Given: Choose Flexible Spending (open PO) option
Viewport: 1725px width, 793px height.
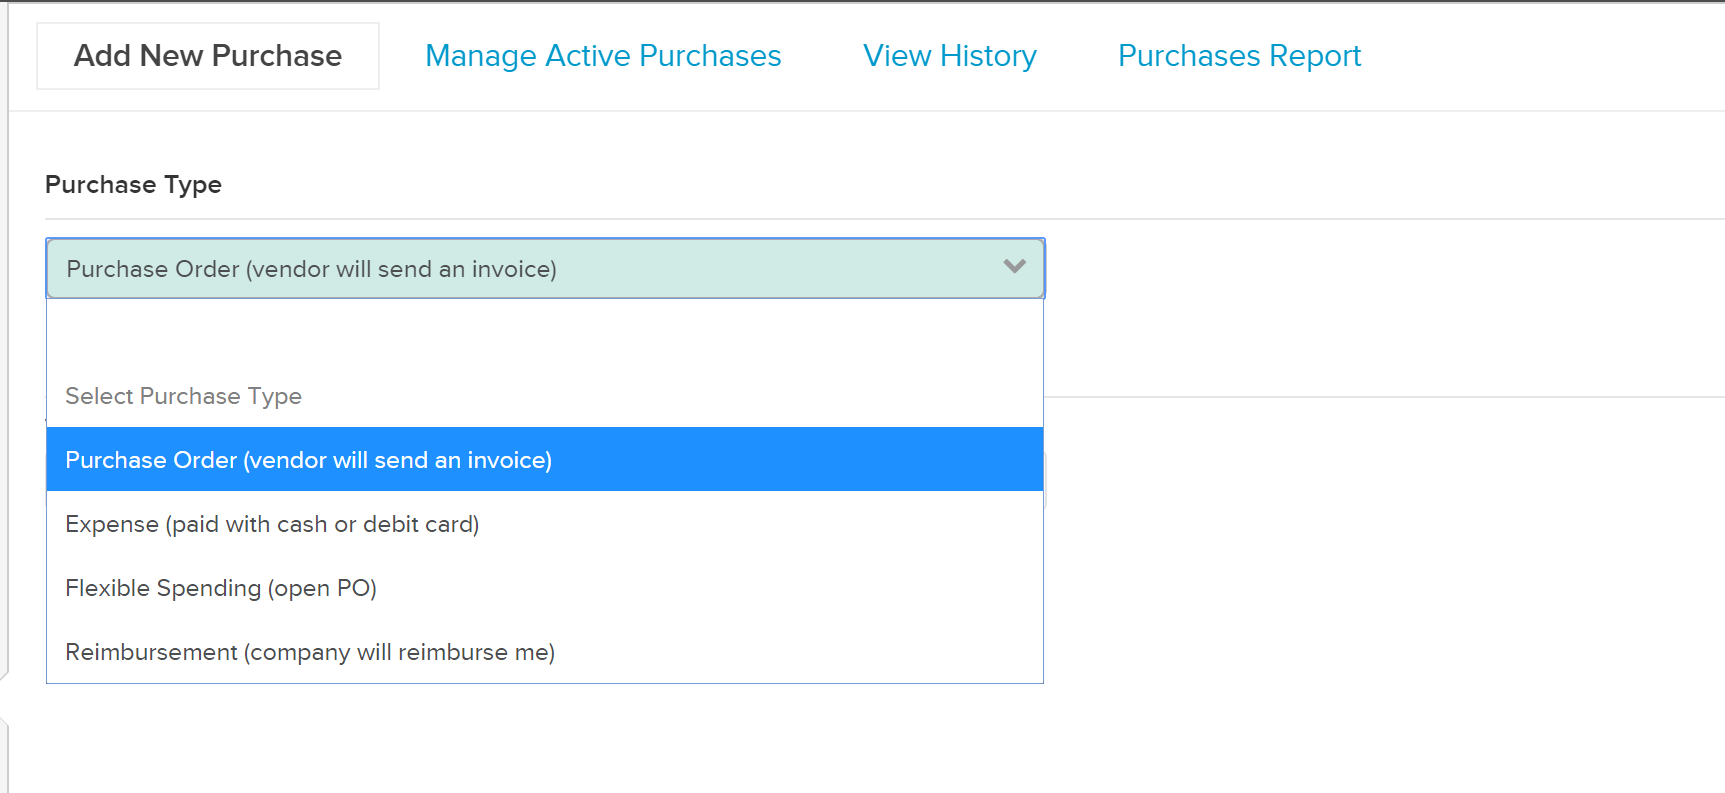Looking at the screenshot, I should pyautogui.click(x=545, y=588).
